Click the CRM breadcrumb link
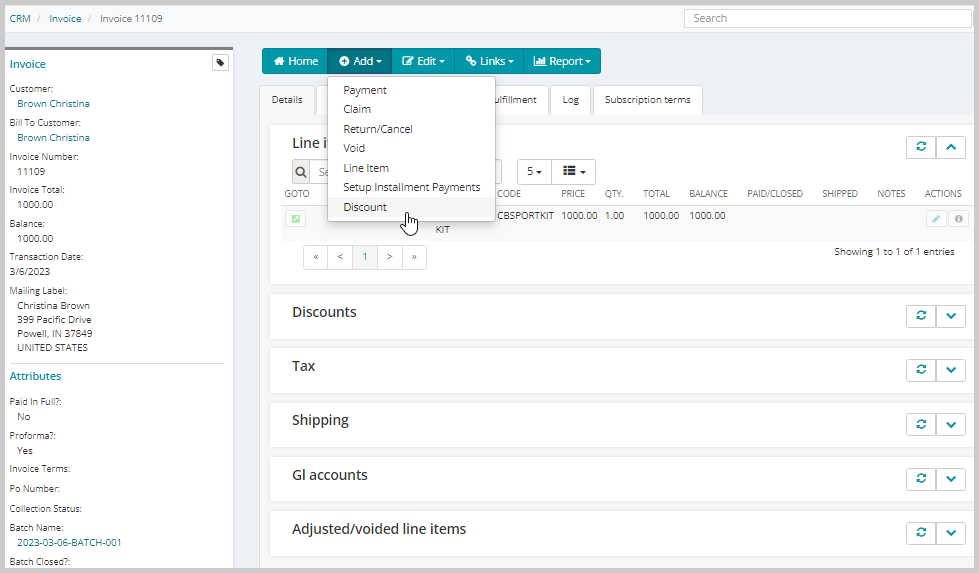979x573 pixels. click(20, 19)
